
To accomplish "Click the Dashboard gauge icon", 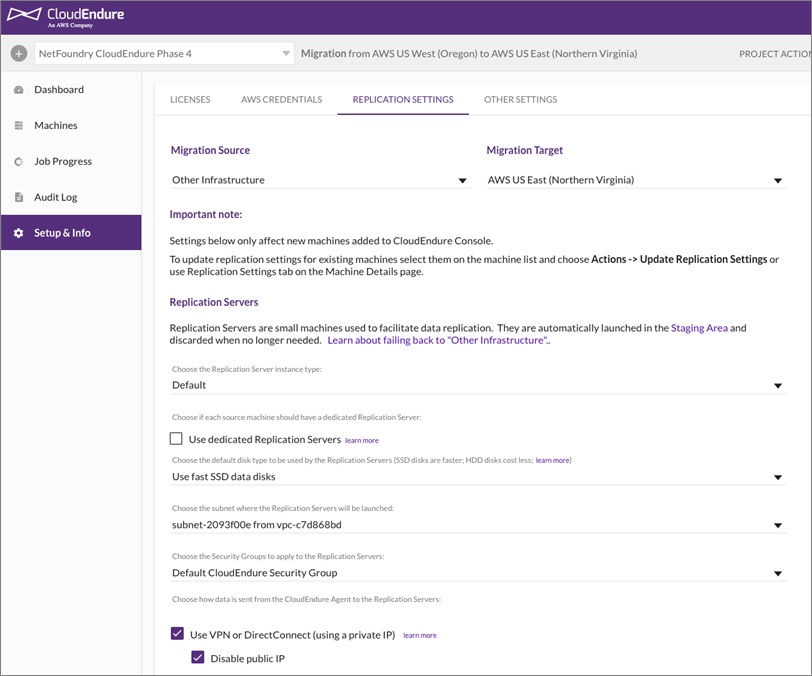I will pos(19,90).
